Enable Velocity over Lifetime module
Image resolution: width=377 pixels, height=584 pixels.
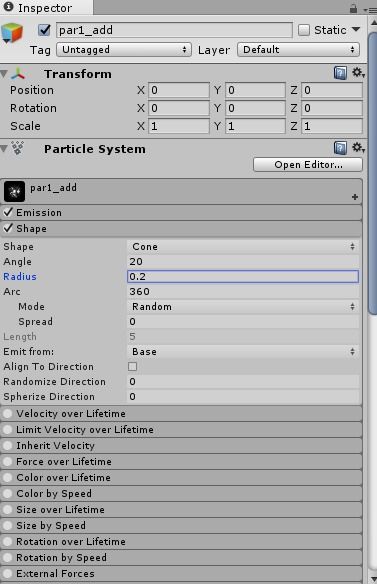7,413
